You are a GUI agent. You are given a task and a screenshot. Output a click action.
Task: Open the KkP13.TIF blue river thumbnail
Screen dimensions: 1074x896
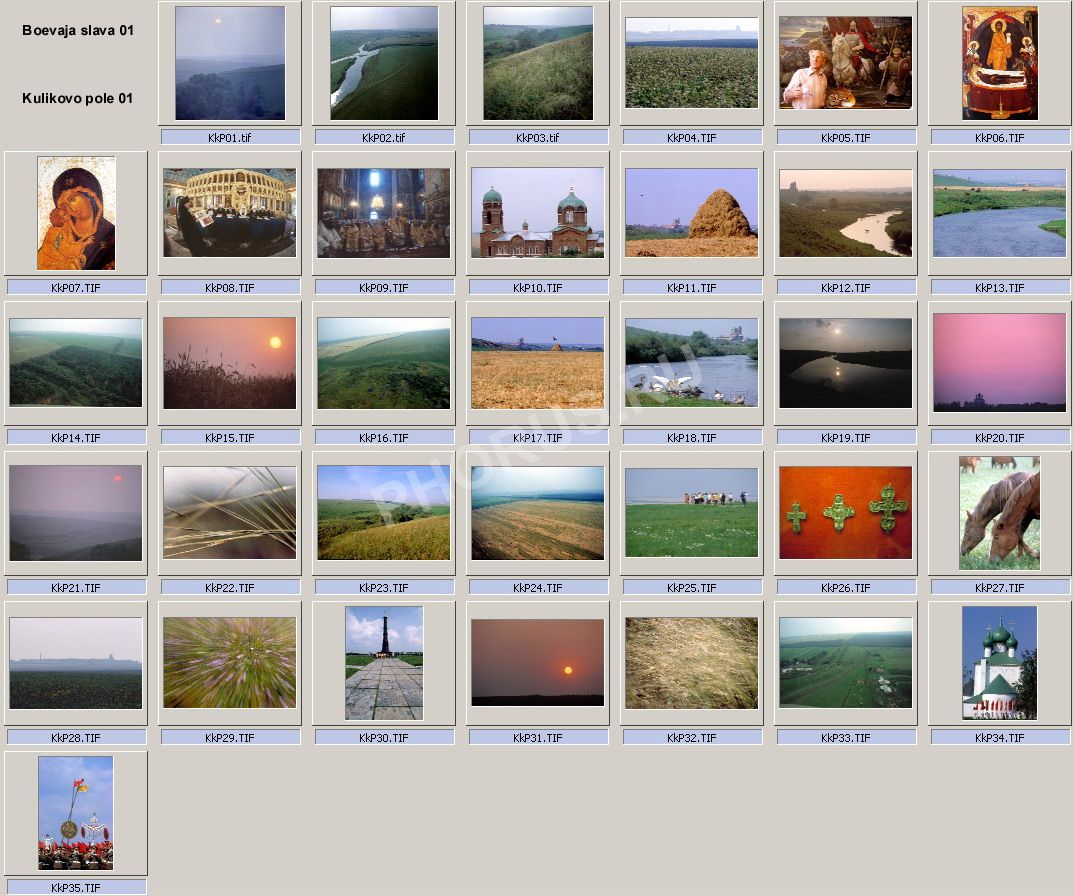tap(1000, 213)
